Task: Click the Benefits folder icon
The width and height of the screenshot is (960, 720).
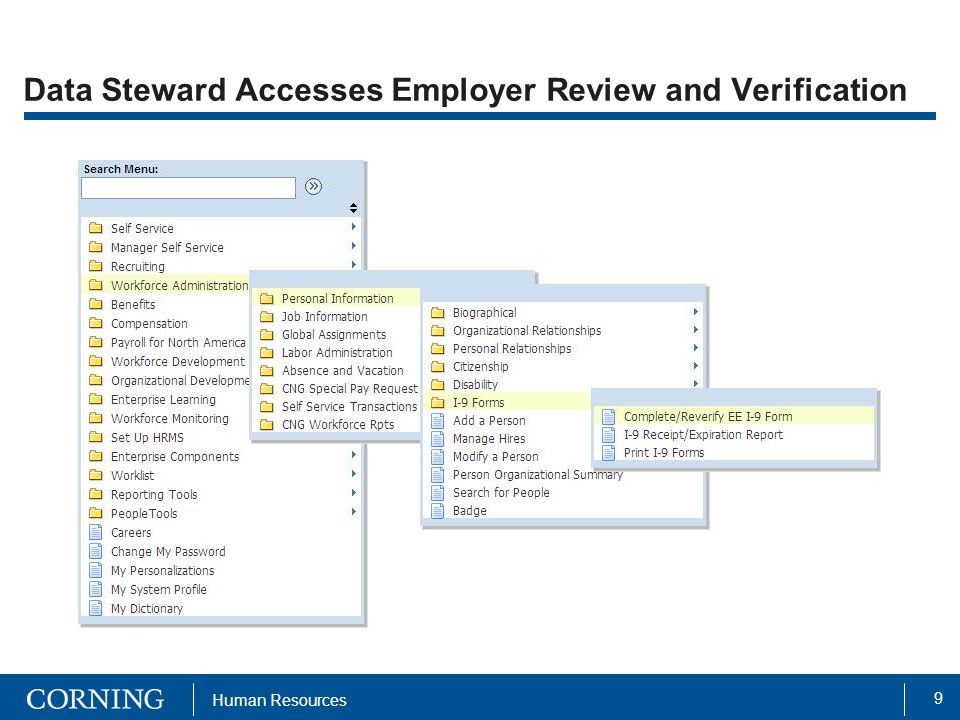Action: tap(96, 304)
